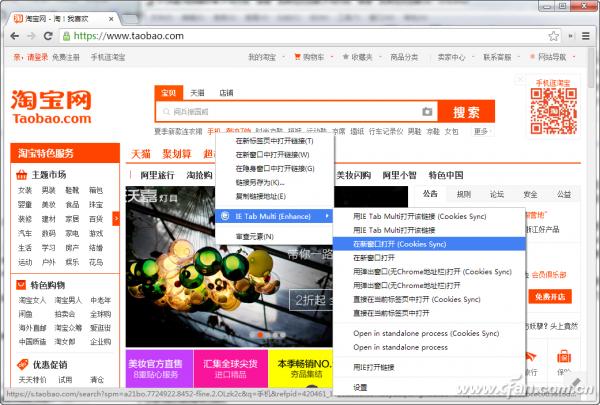Switch to the 规则 tab

pyautogui.click(x=464, y=194)
